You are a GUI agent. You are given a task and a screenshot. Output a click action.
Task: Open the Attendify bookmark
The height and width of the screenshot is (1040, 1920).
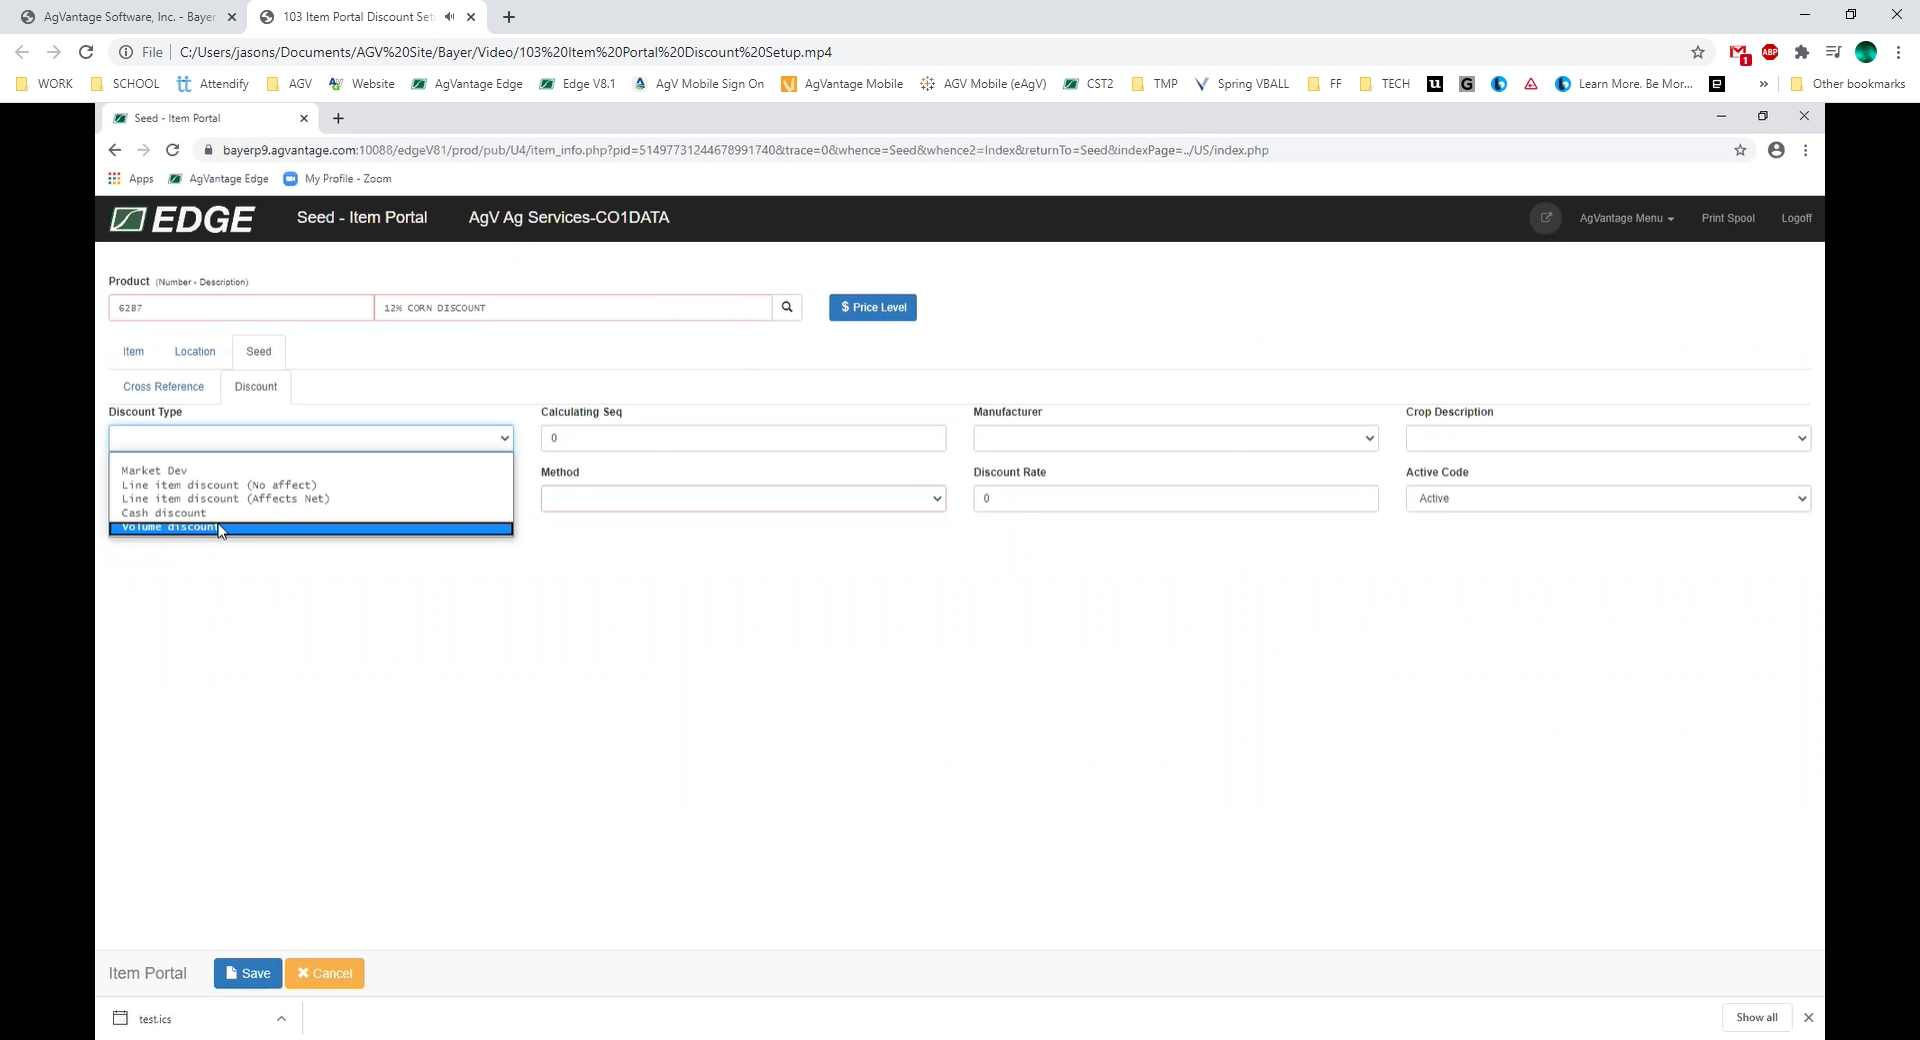[213, 84]
